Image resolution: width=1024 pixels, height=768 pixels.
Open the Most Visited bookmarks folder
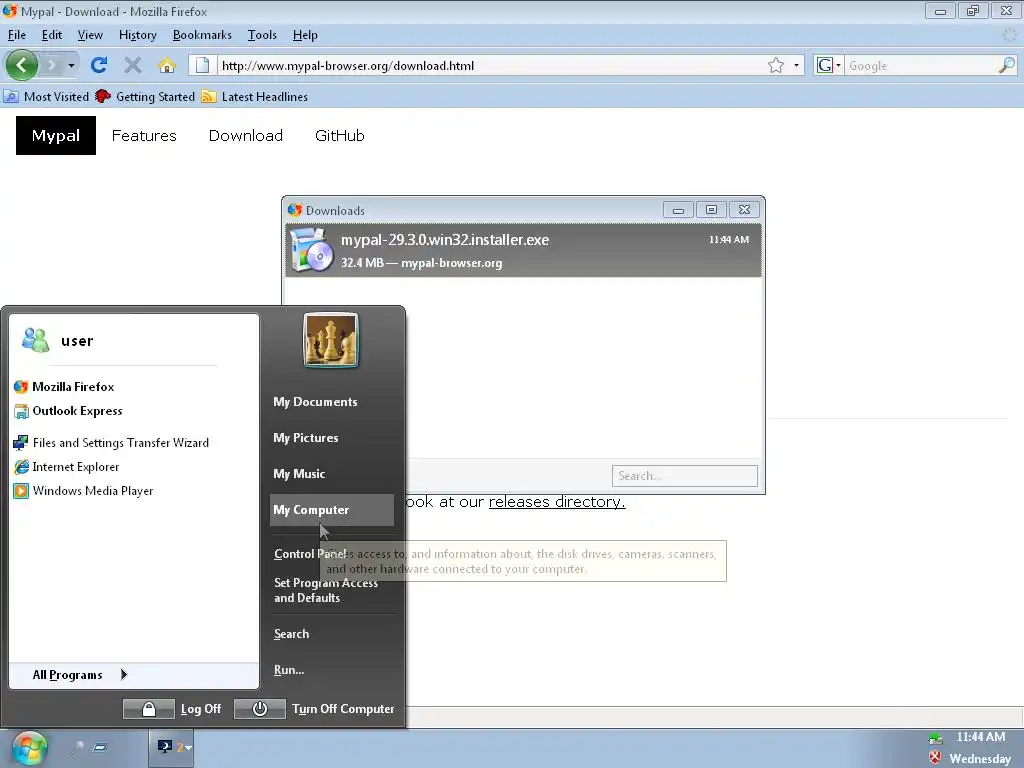tap(46, 97)
